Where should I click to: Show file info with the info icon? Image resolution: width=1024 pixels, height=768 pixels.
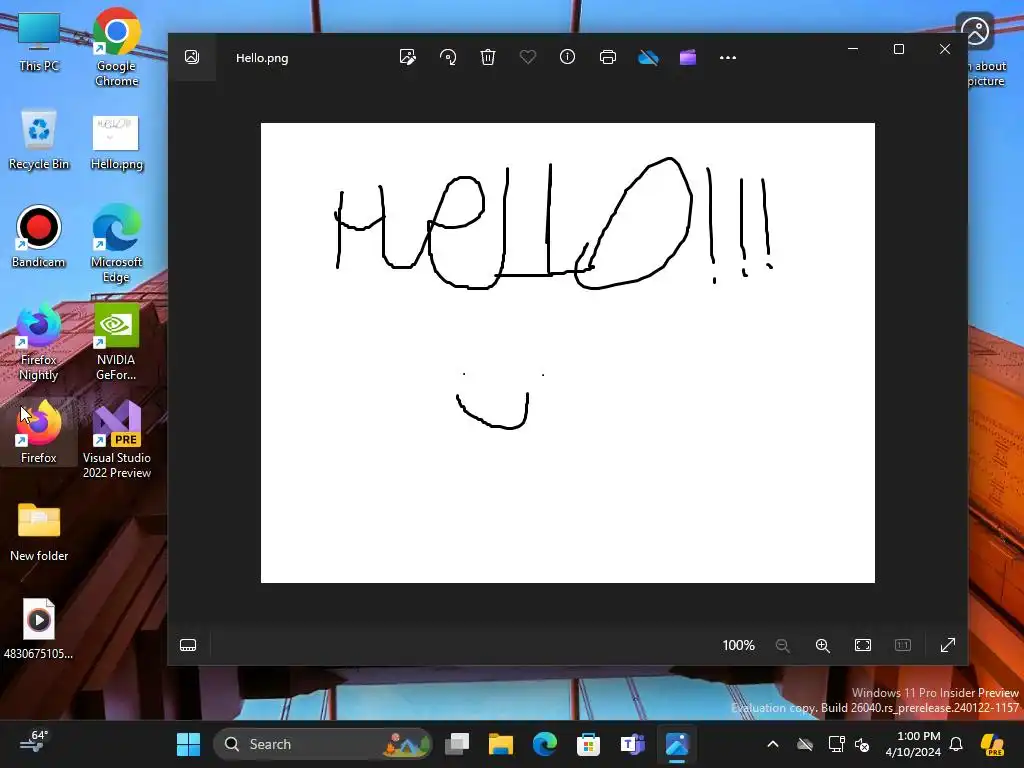[568, 57]
